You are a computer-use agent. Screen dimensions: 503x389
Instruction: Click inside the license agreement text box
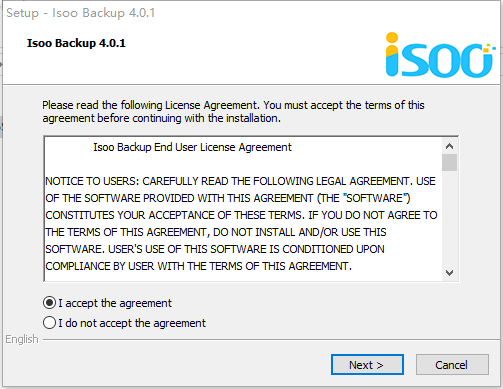243,209
